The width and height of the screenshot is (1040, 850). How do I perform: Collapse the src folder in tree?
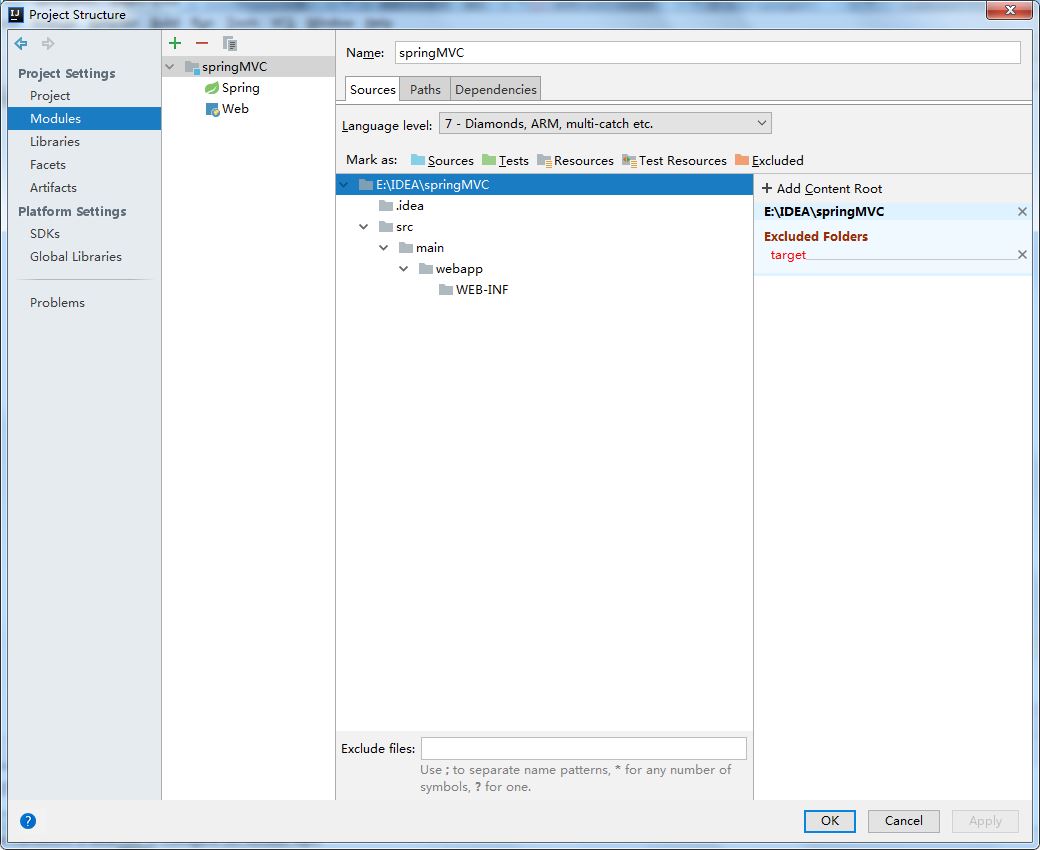point(363,227)
